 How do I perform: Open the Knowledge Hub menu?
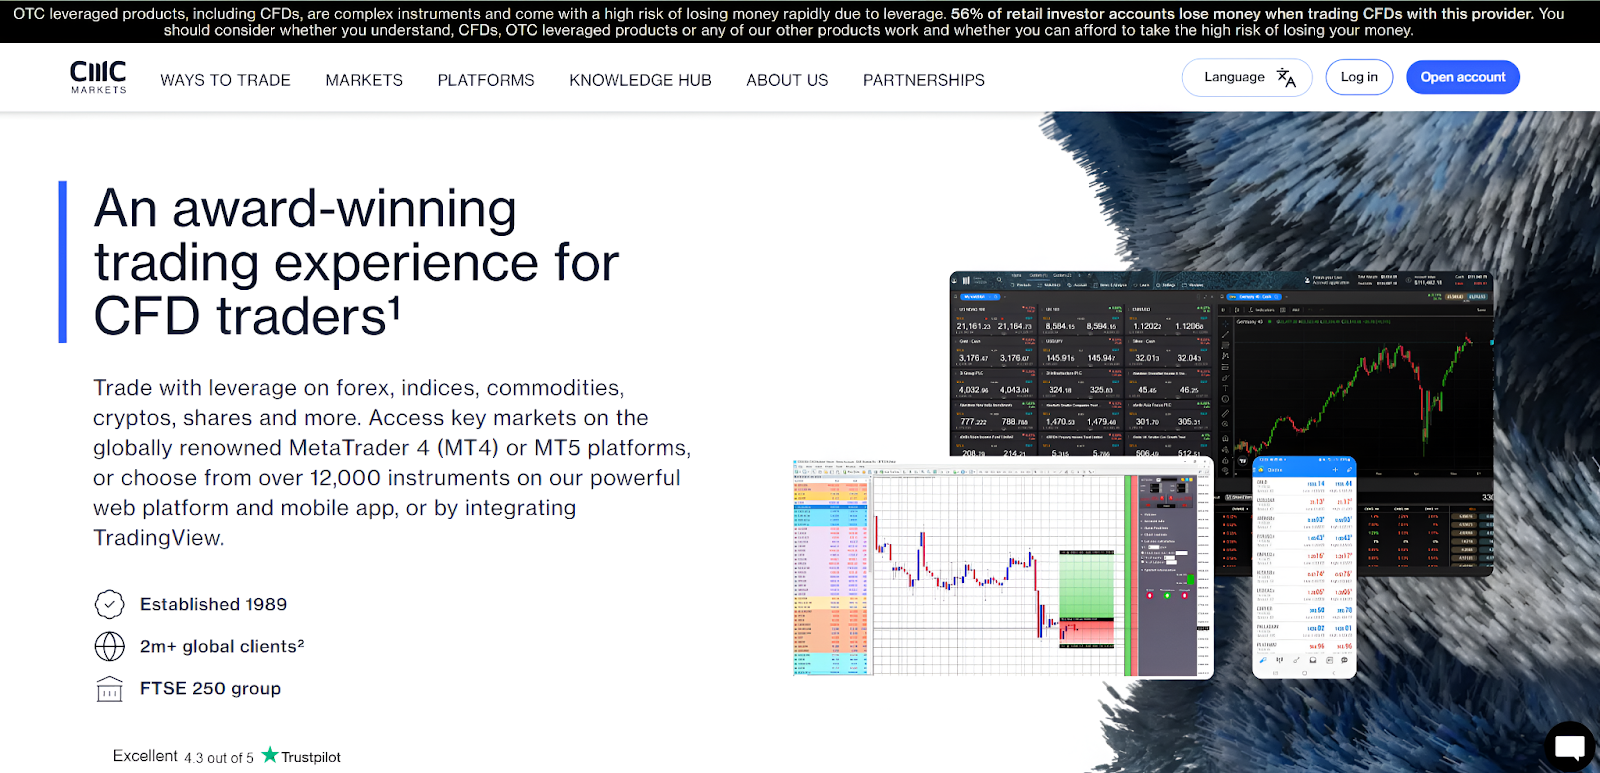coord(640,80)
